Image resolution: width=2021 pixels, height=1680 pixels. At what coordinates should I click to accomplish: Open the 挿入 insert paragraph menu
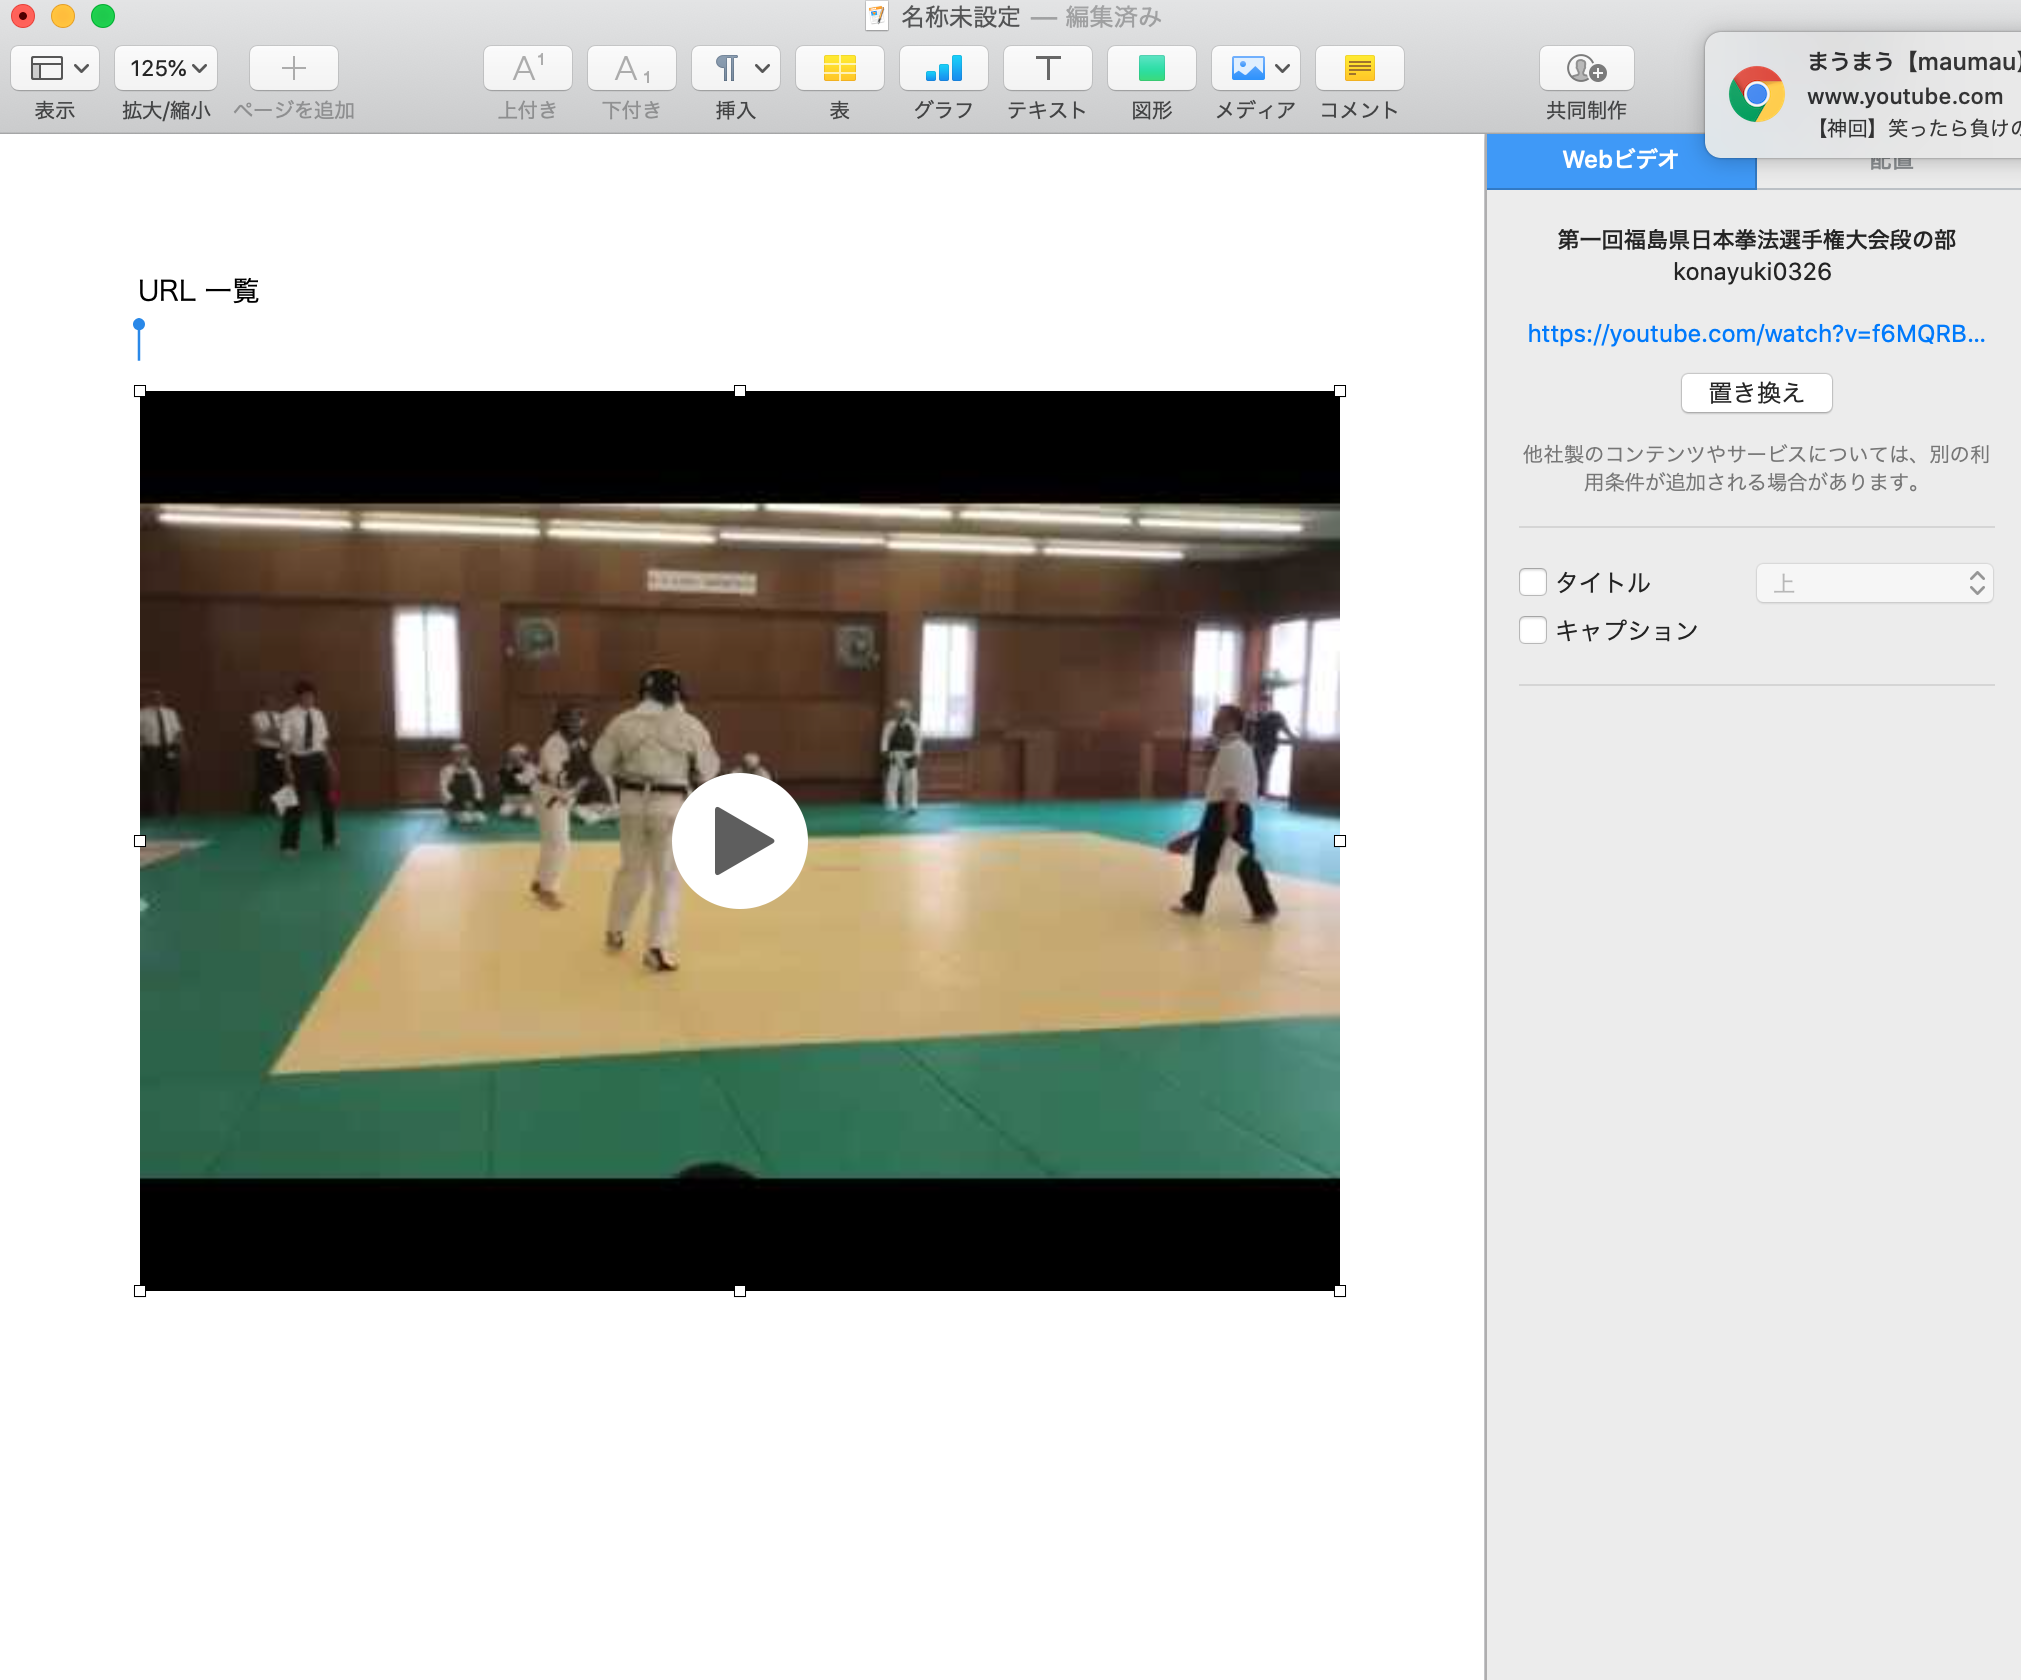point(735,68)
